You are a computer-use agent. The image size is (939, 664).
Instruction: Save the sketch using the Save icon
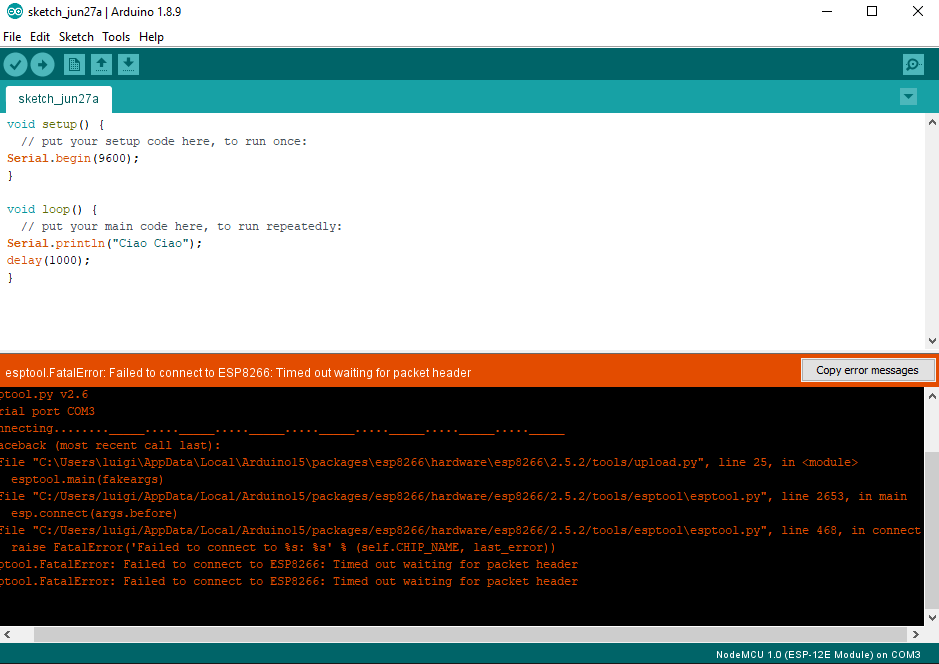point(128,64)
